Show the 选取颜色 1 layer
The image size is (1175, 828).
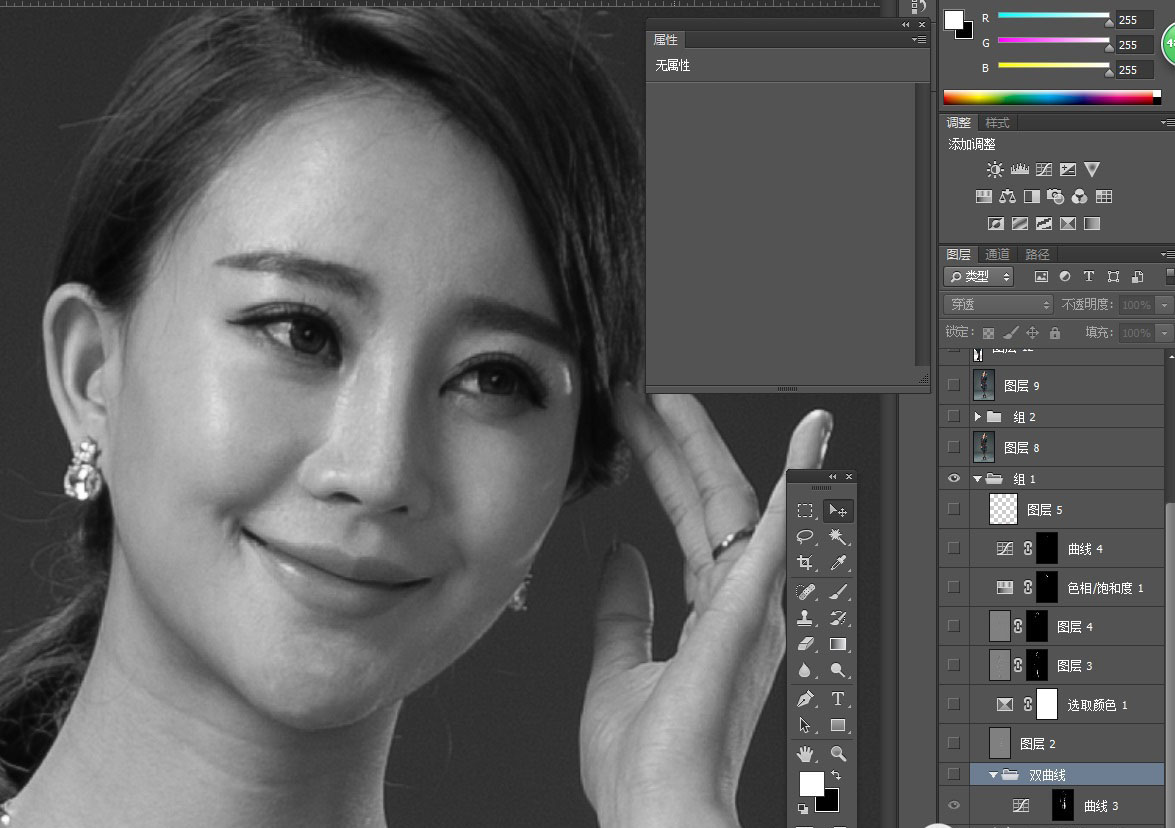click(953, 704)
